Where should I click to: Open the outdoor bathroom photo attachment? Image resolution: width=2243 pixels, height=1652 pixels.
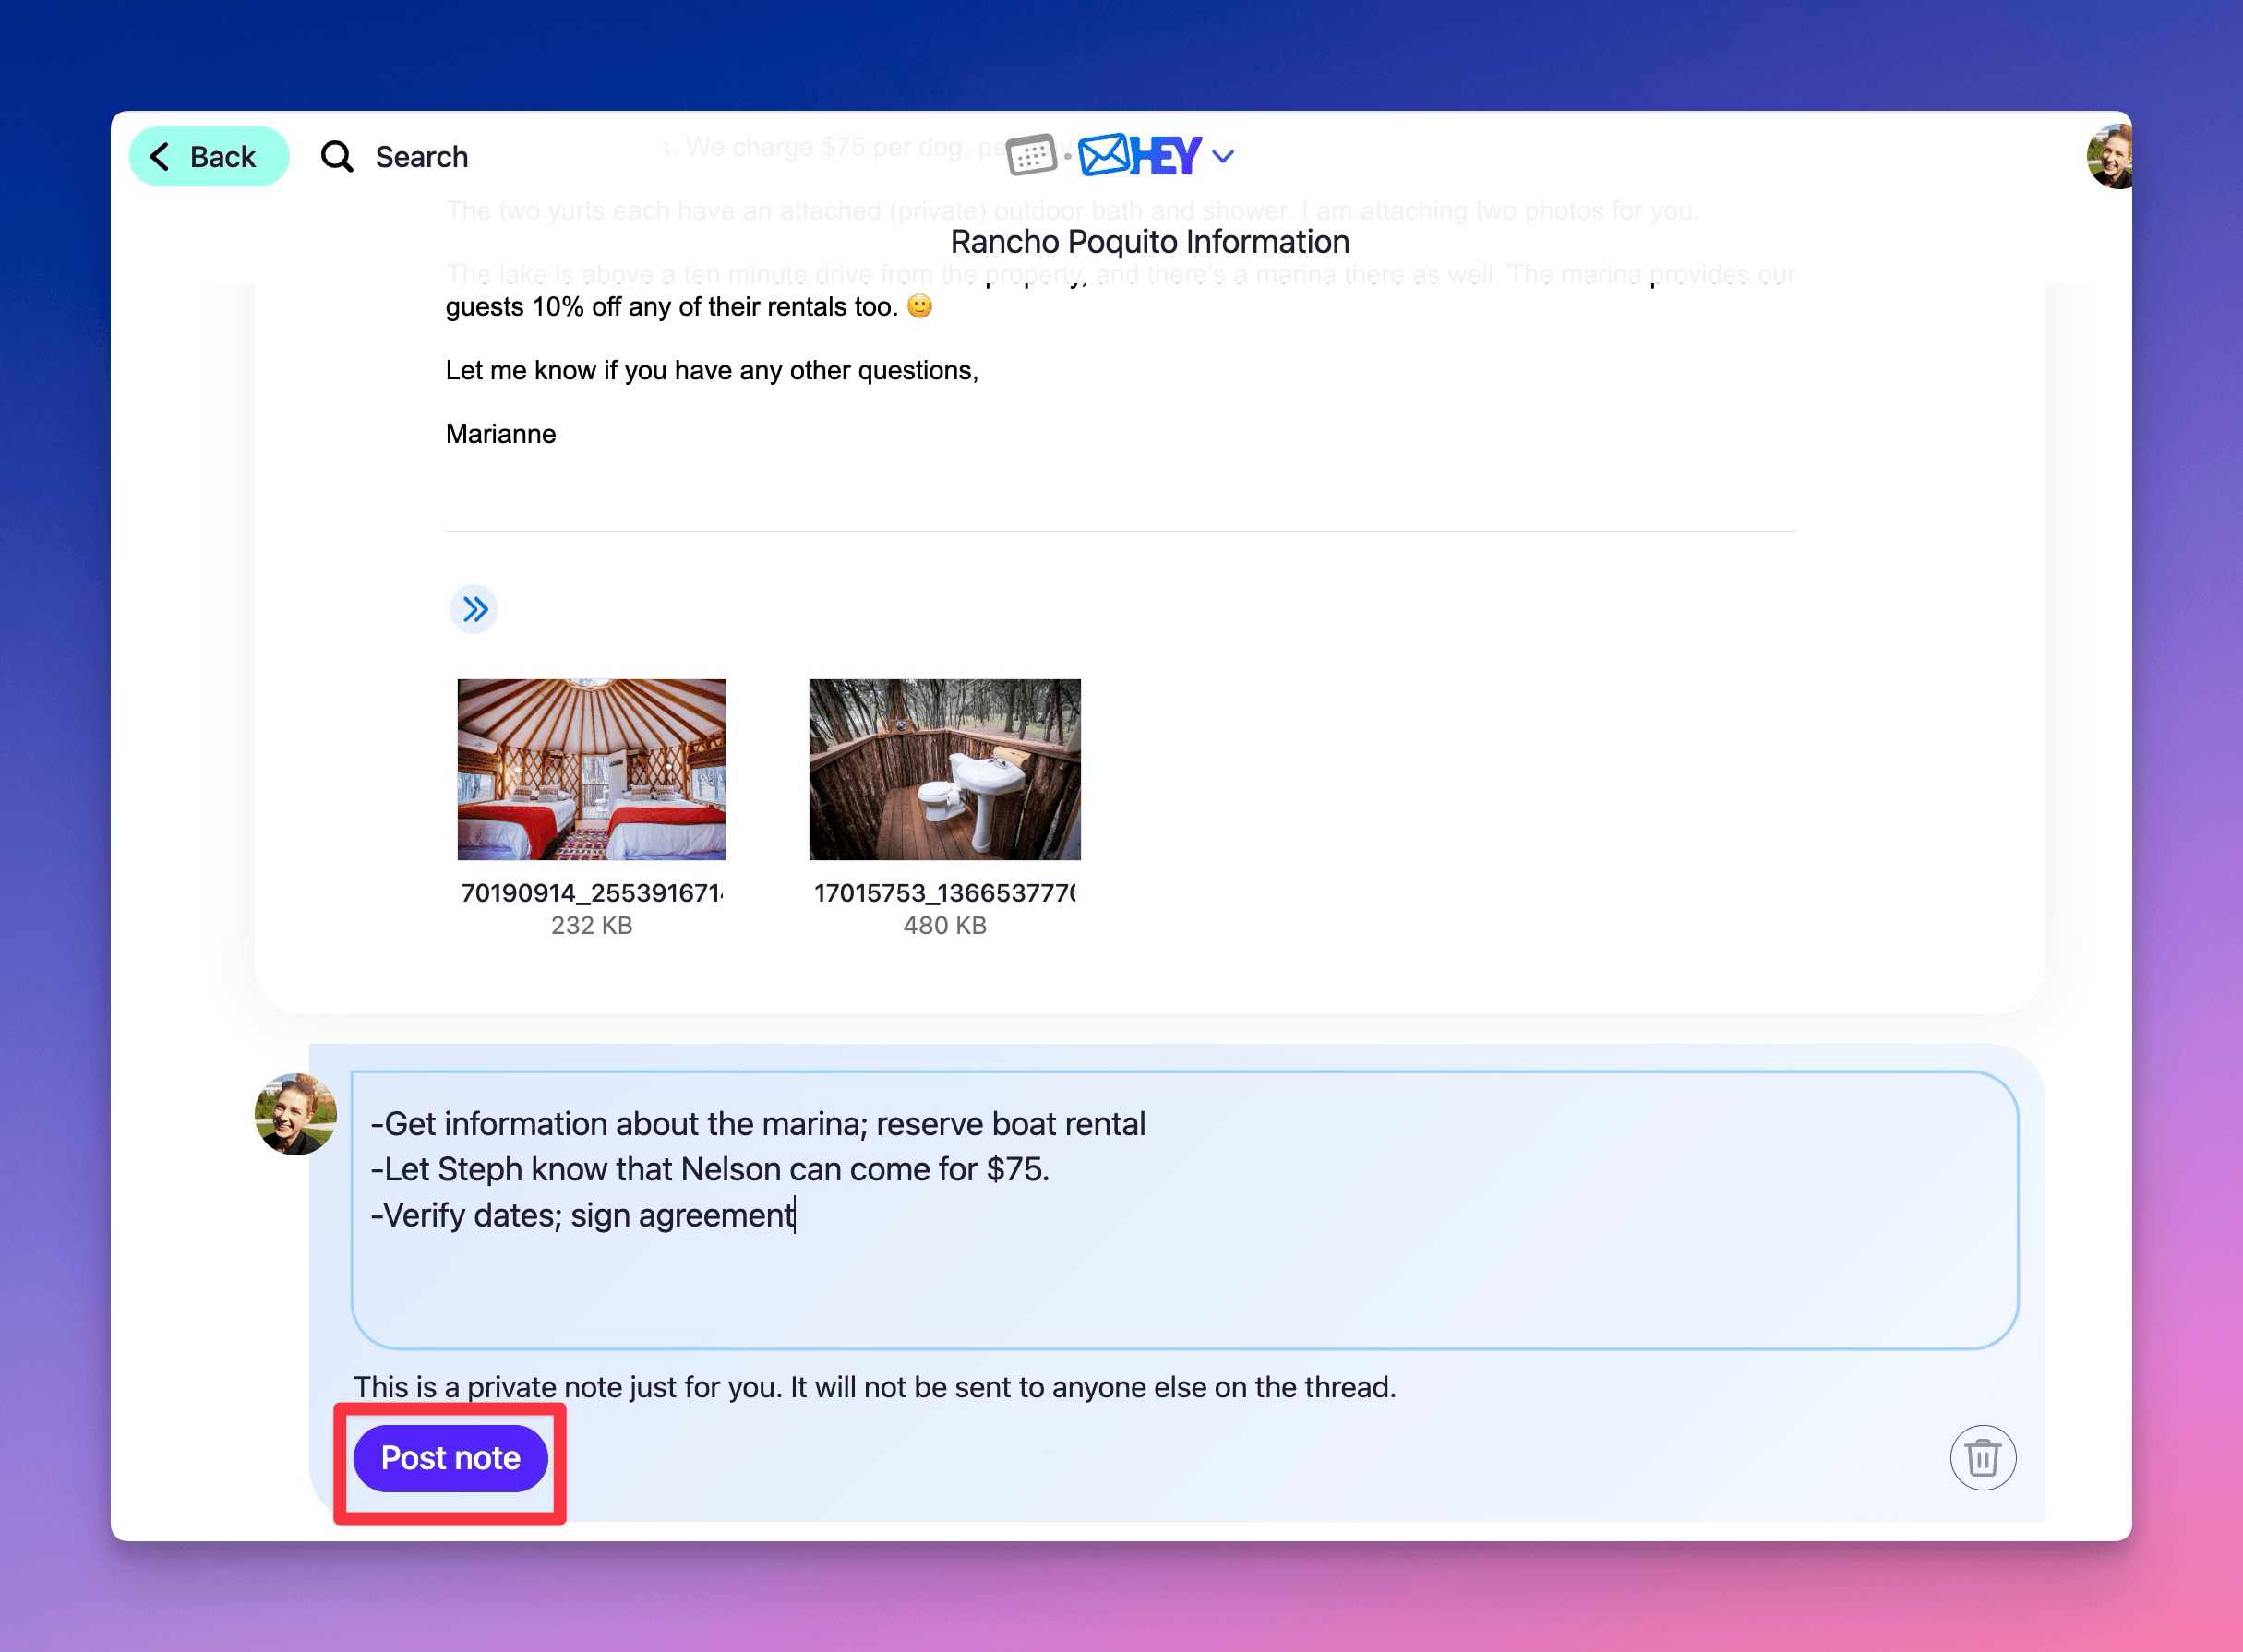tap(944, 769)
